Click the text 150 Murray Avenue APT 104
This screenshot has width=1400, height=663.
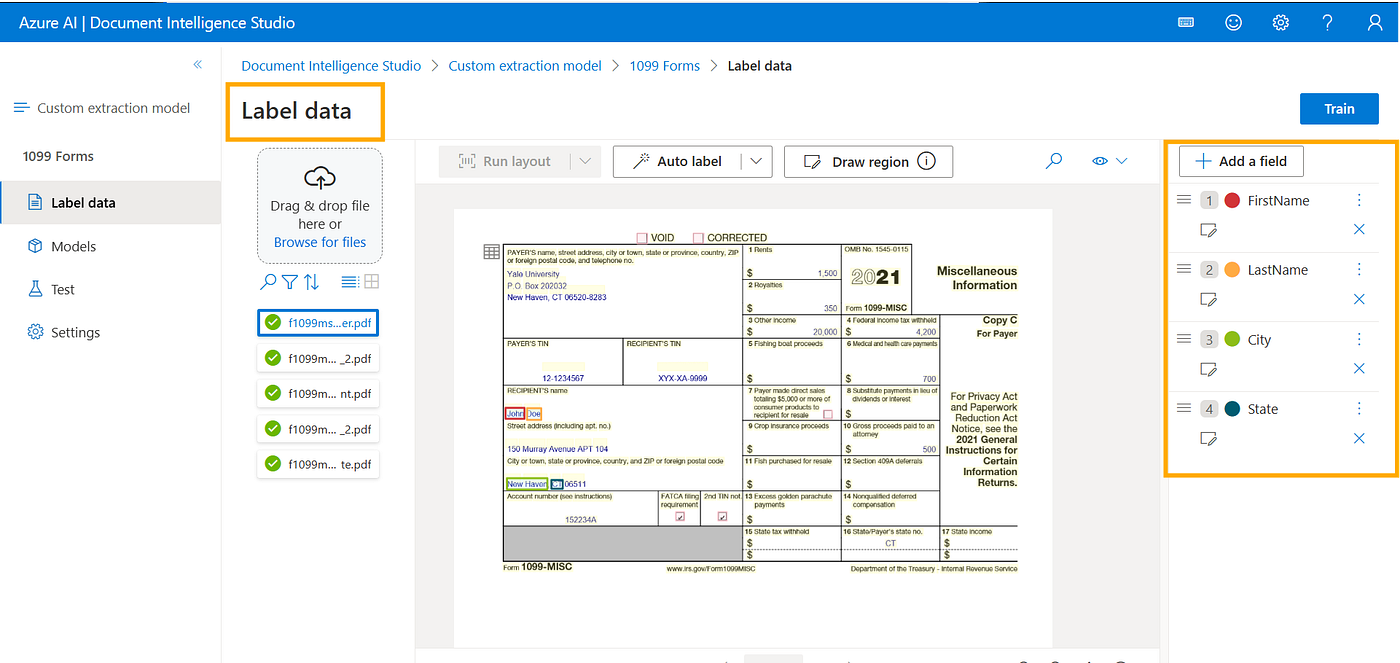tap(557, 449)
